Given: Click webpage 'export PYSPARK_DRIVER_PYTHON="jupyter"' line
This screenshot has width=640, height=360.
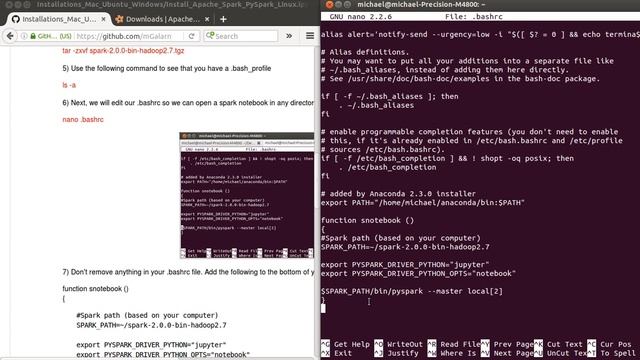Looking at the screenshot, I should pos(151,345).
